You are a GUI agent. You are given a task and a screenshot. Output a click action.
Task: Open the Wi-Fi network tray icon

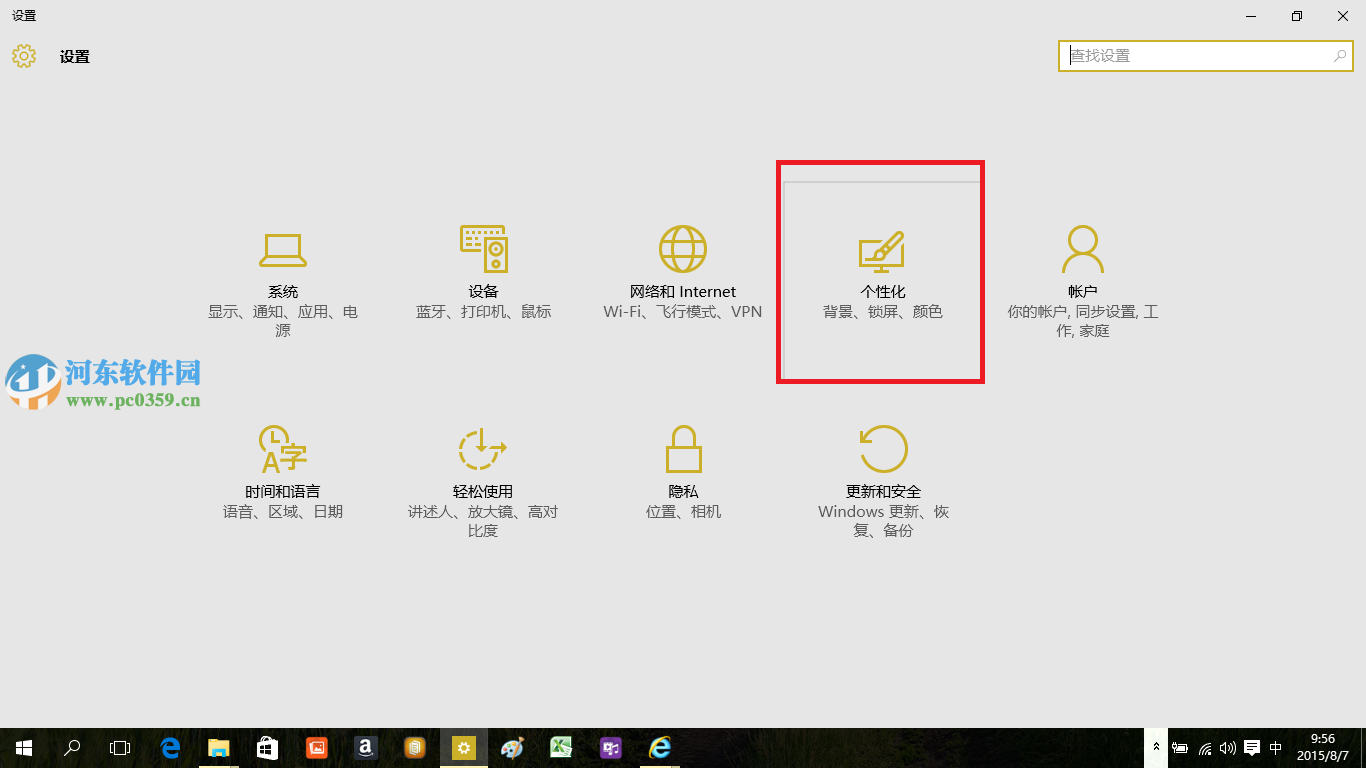[x=1204, y=747]
